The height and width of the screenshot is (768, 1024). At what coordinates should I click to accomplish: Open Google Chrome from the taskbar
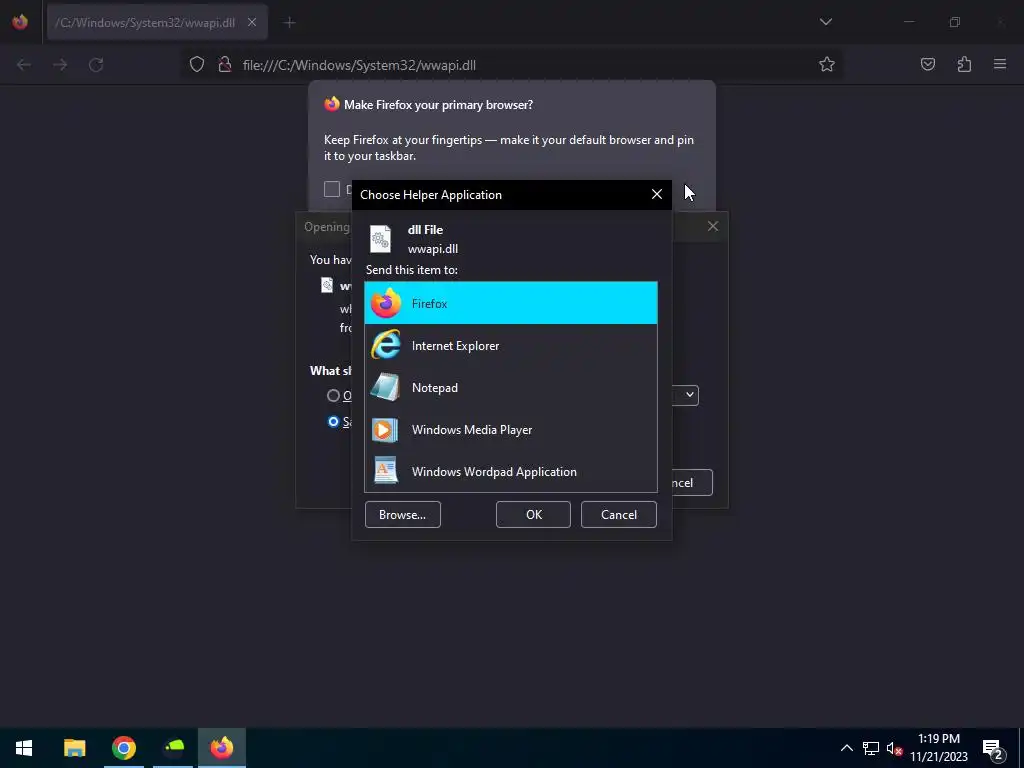[123, 748]
